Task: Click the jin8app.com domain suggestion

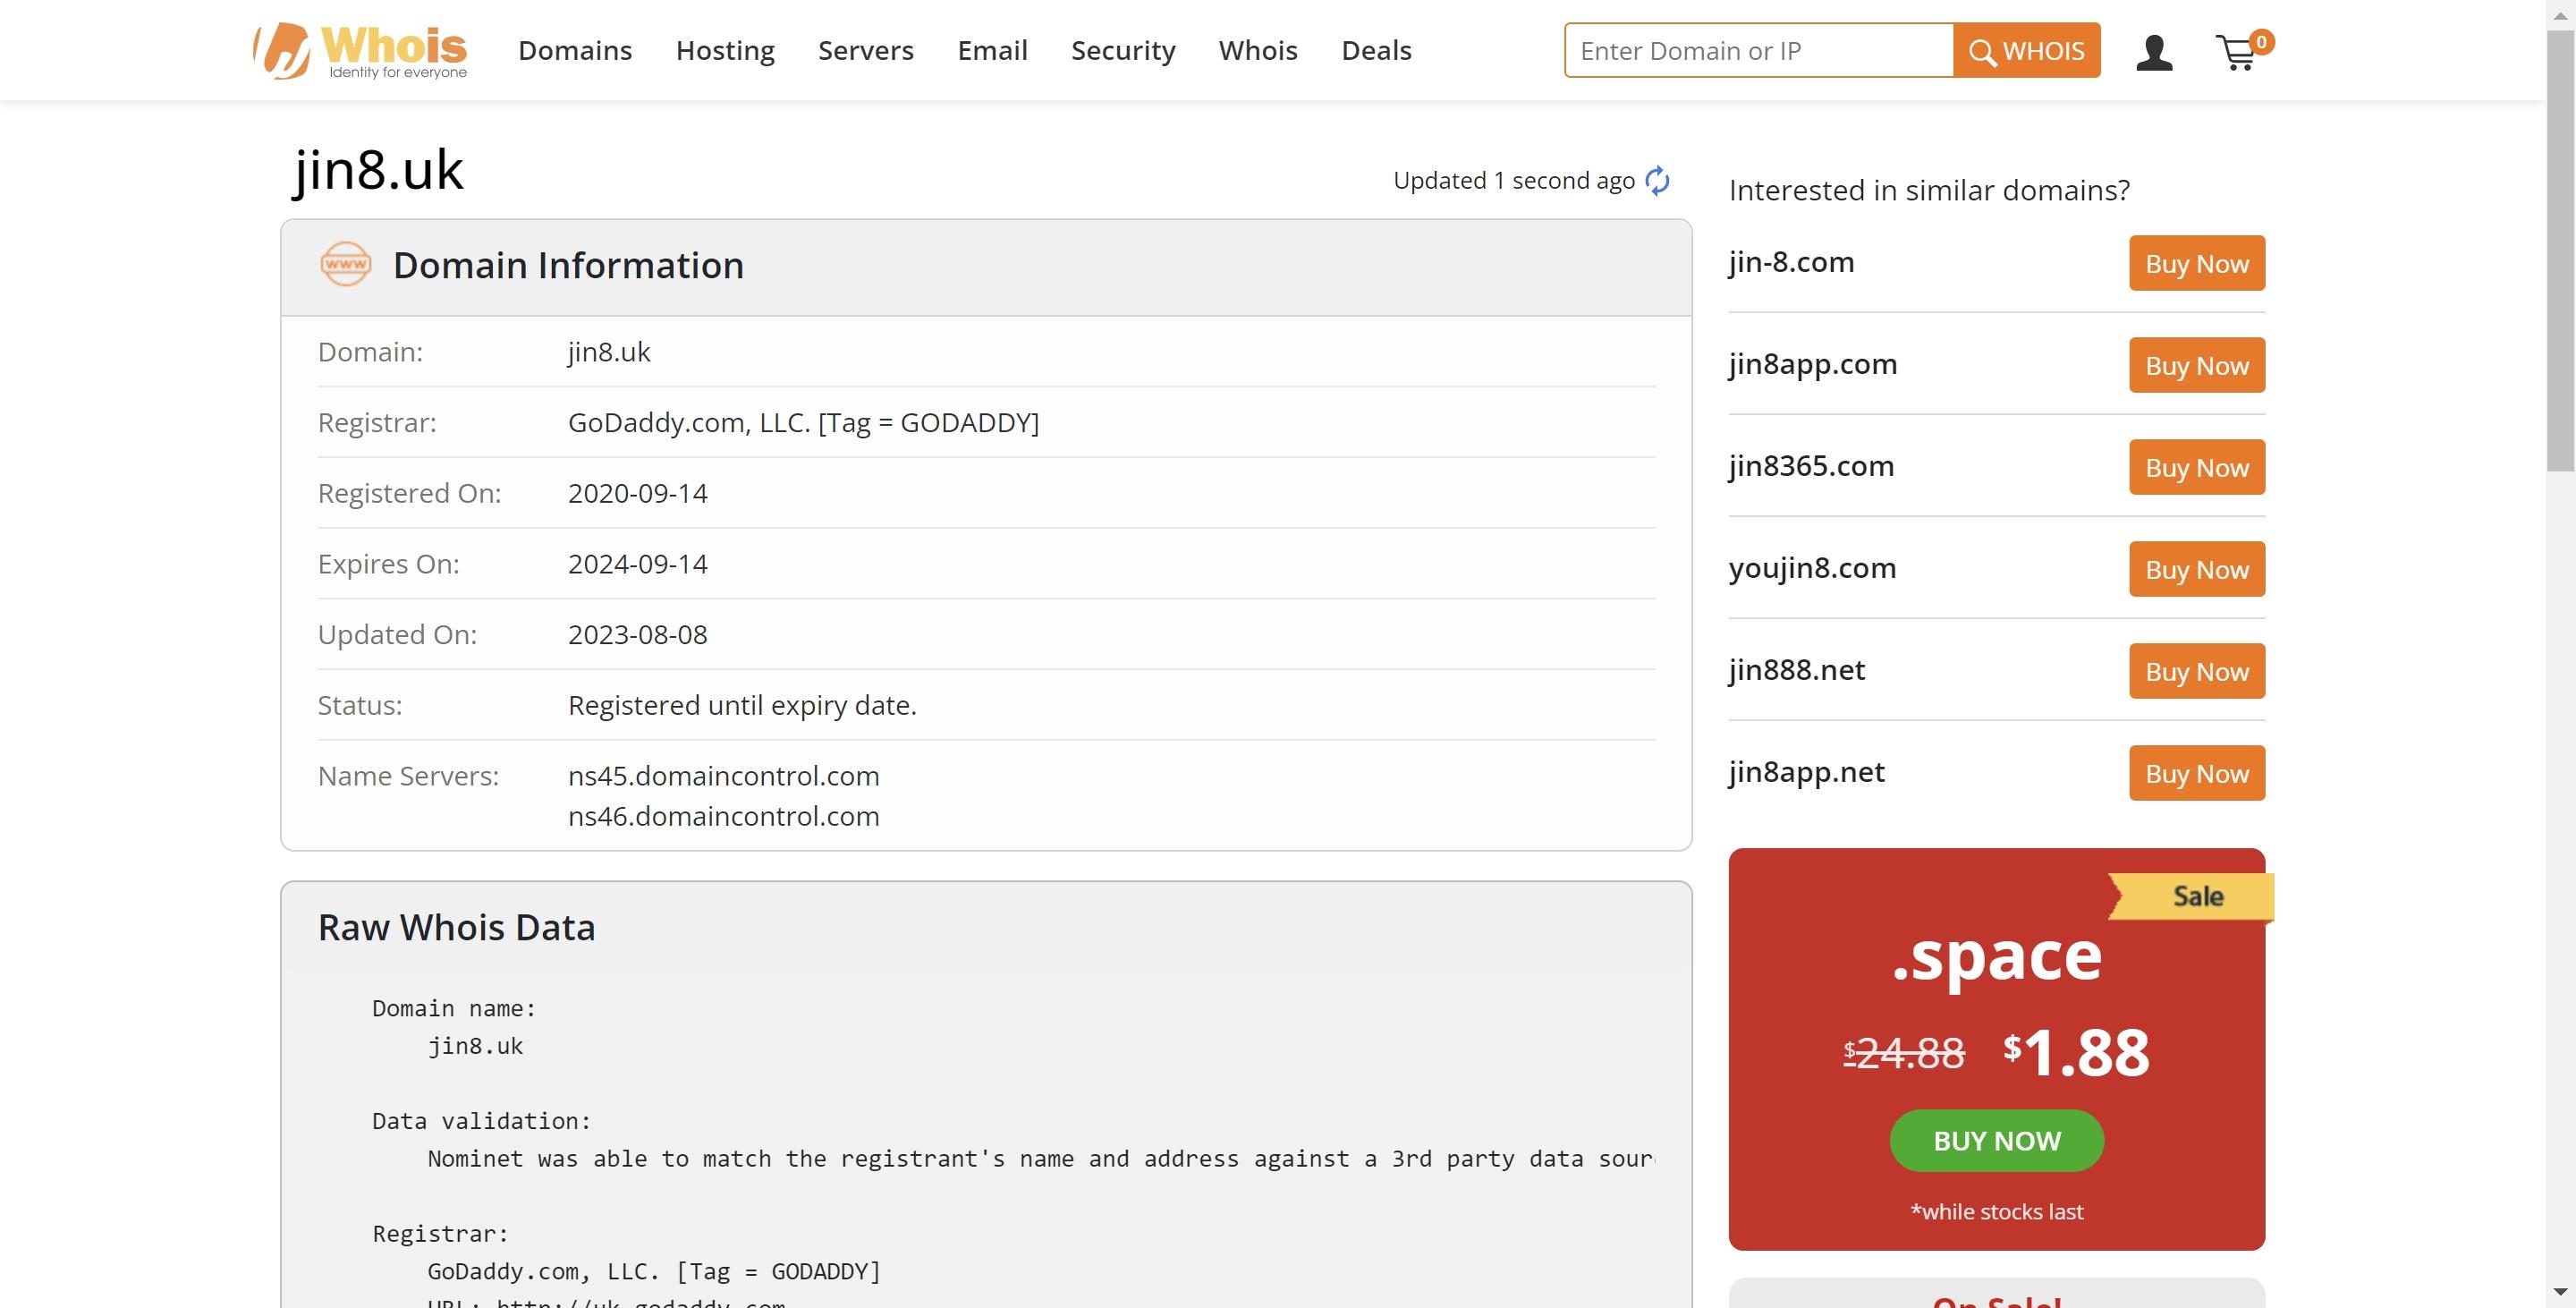Action: coord(1813,364)
